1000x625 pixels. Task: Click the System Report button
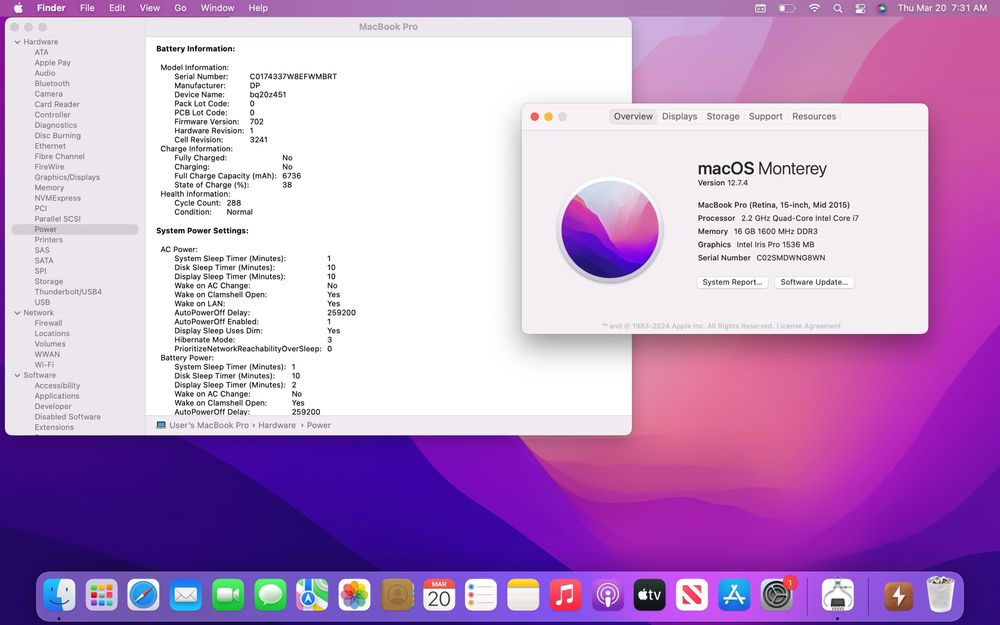(732, 282)
